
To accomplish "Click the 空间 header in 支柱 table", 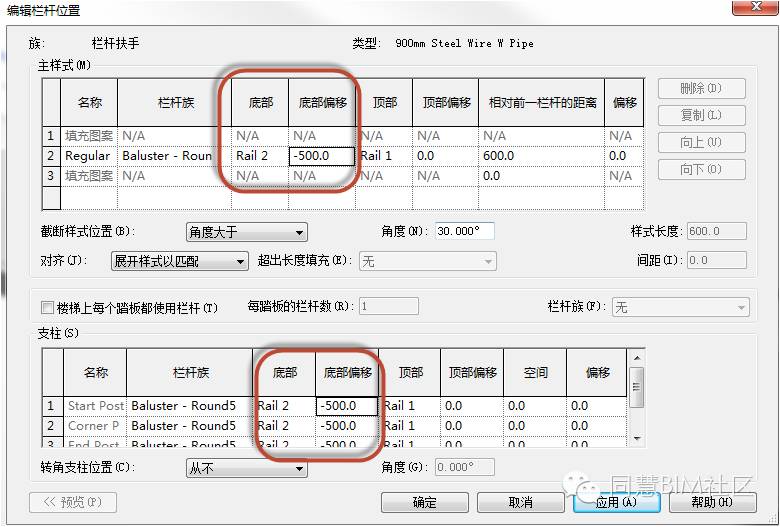I will tap(535, 372).
